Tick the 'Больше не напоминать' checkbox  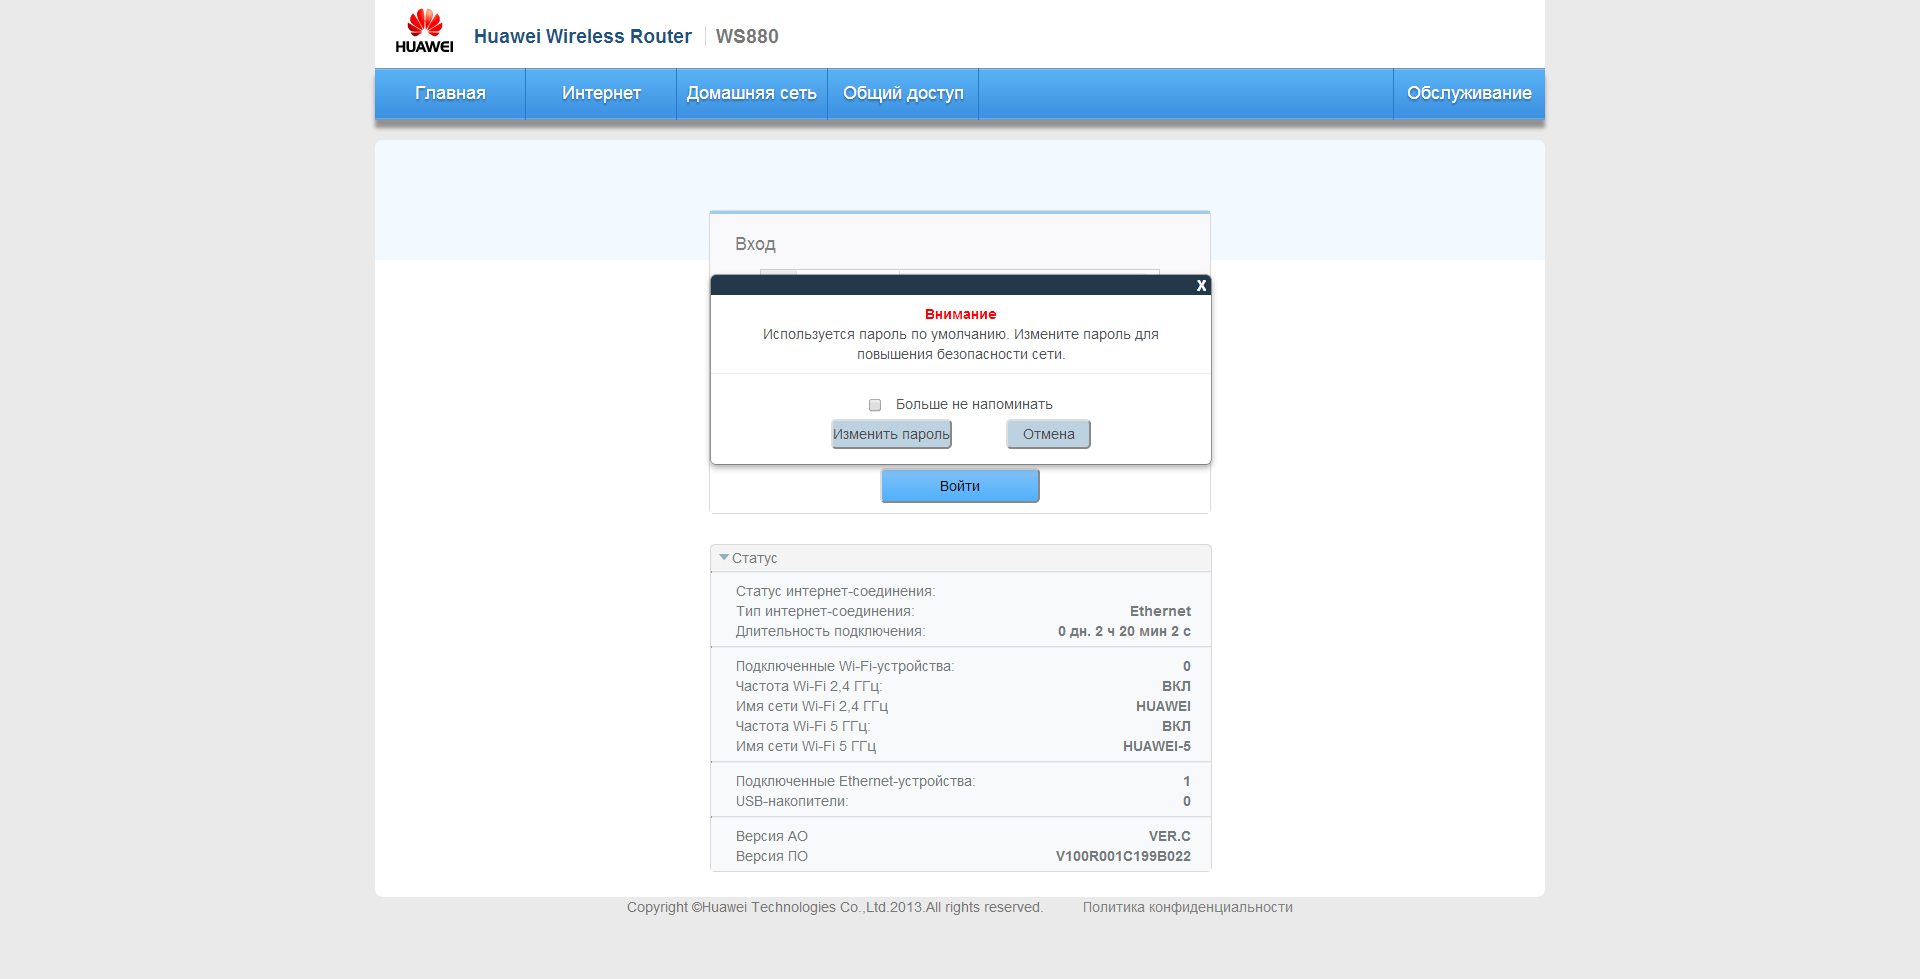[x=875, y=405]
